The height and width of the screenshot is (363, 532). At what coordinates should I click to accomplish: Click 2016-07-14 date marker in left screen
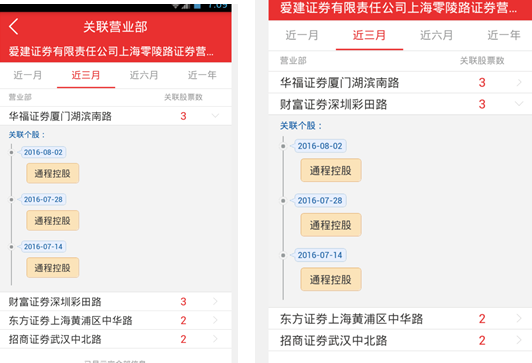tap(43, 246)
